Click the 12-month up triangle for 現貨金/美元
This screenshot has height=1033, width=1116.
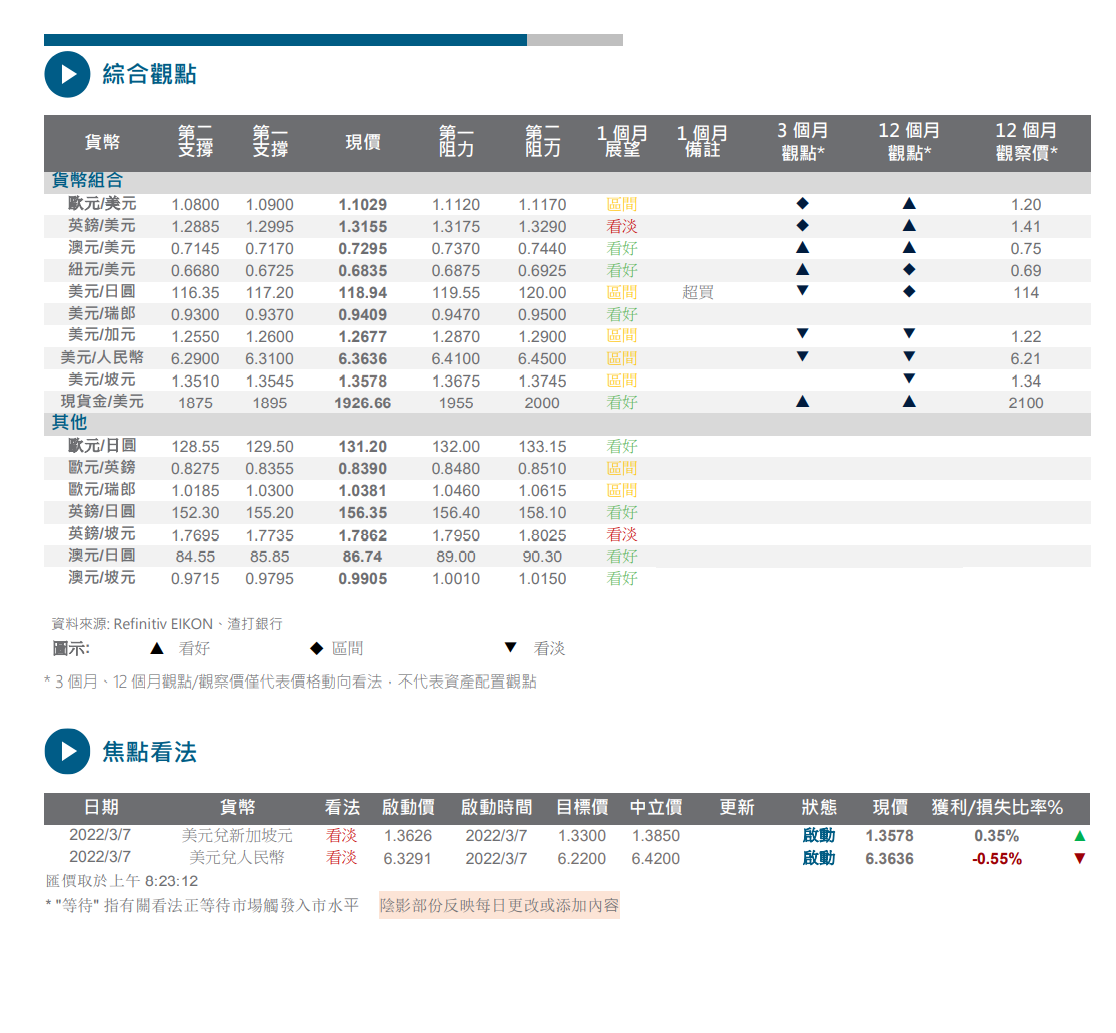pyautogui.click(x=909, y=402)
